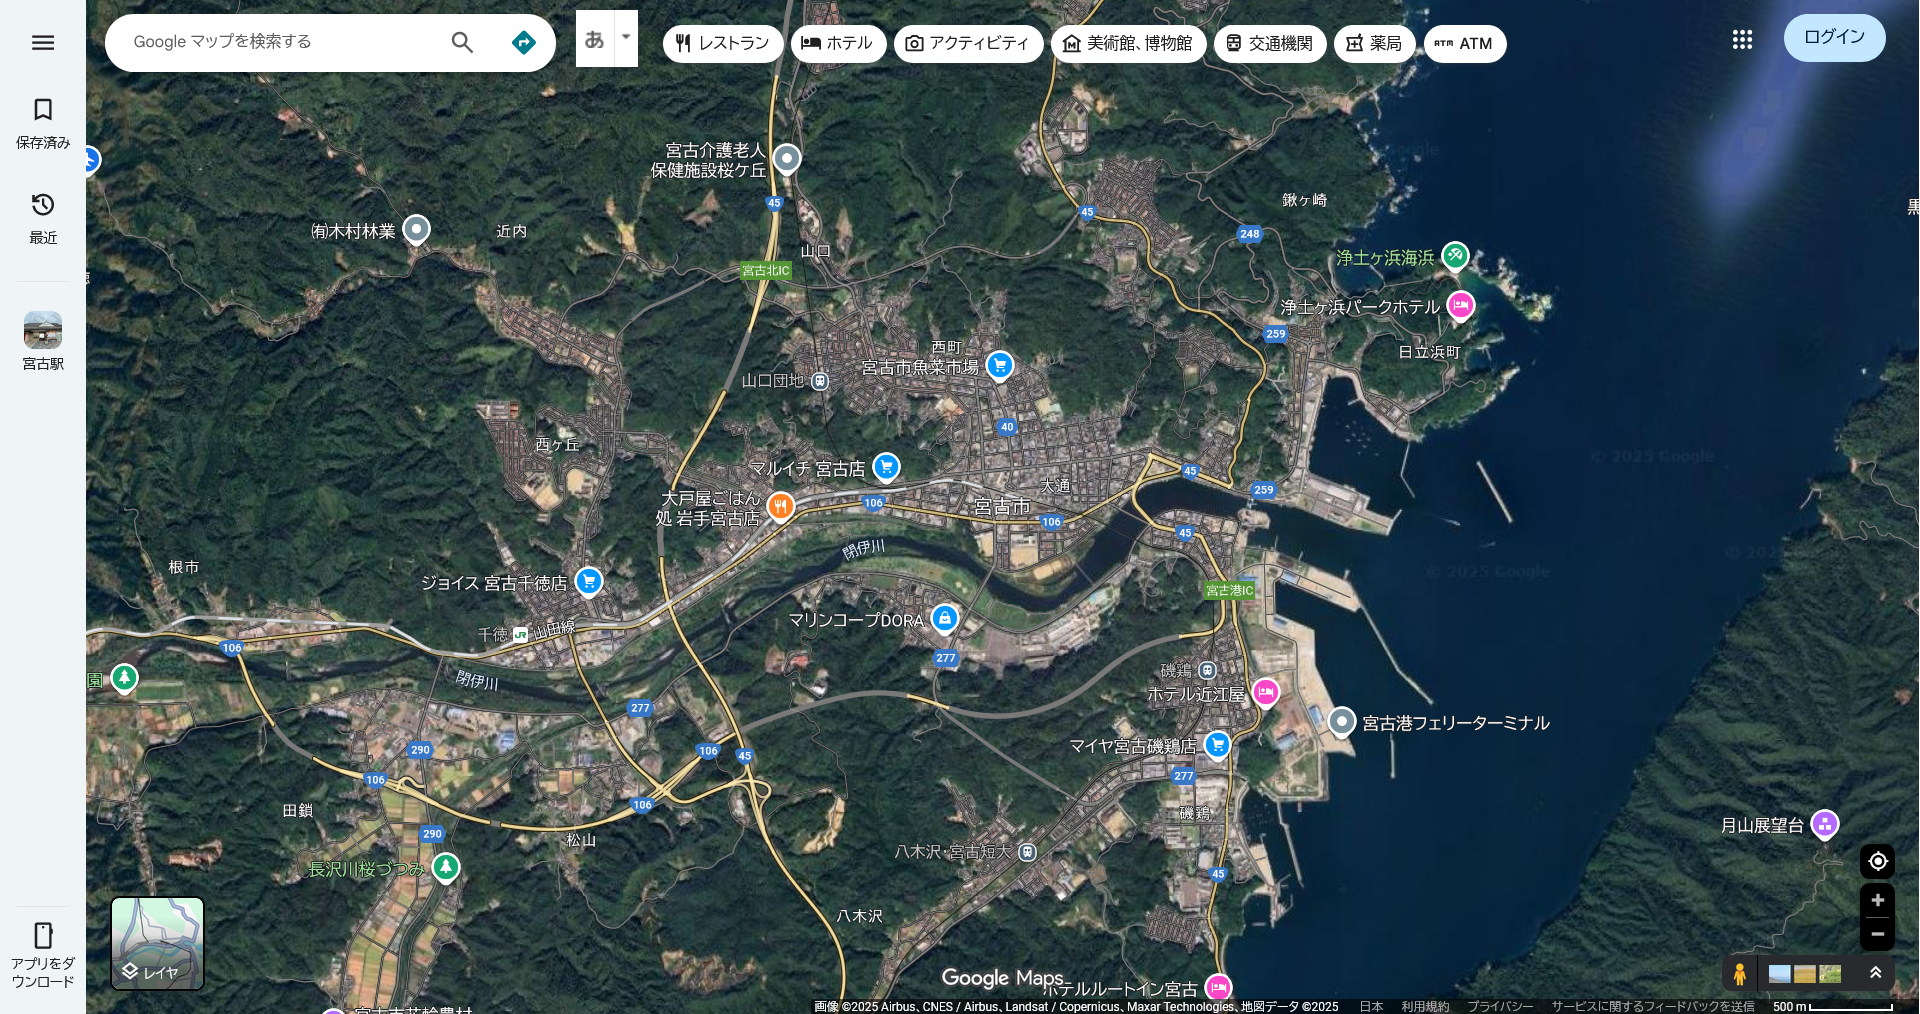Filter map by レストラン
This screenshot has width=1920, height=1014.
(x=722, y=43)
